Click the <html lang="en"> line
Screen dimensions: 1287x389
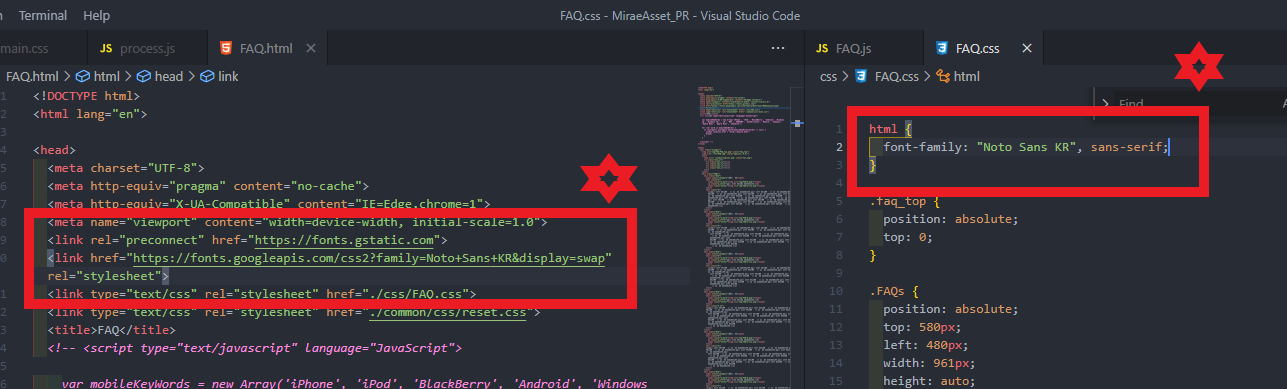coord(89,114)
